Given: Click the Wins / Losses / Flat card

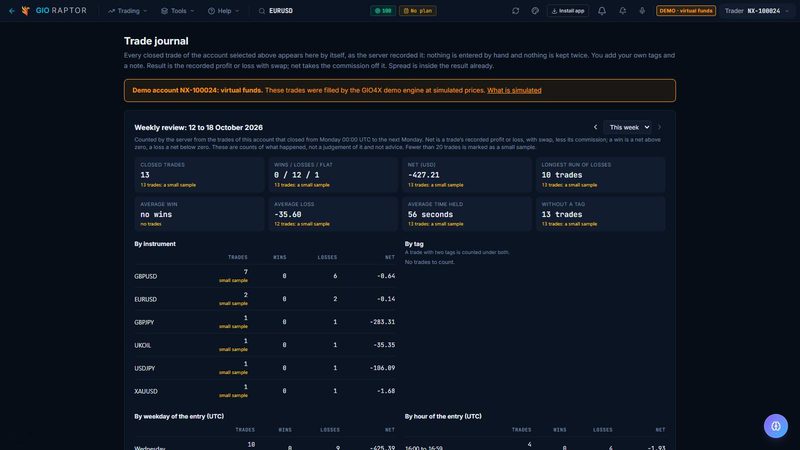Looking at the screenshot, I should click(333, 175).
